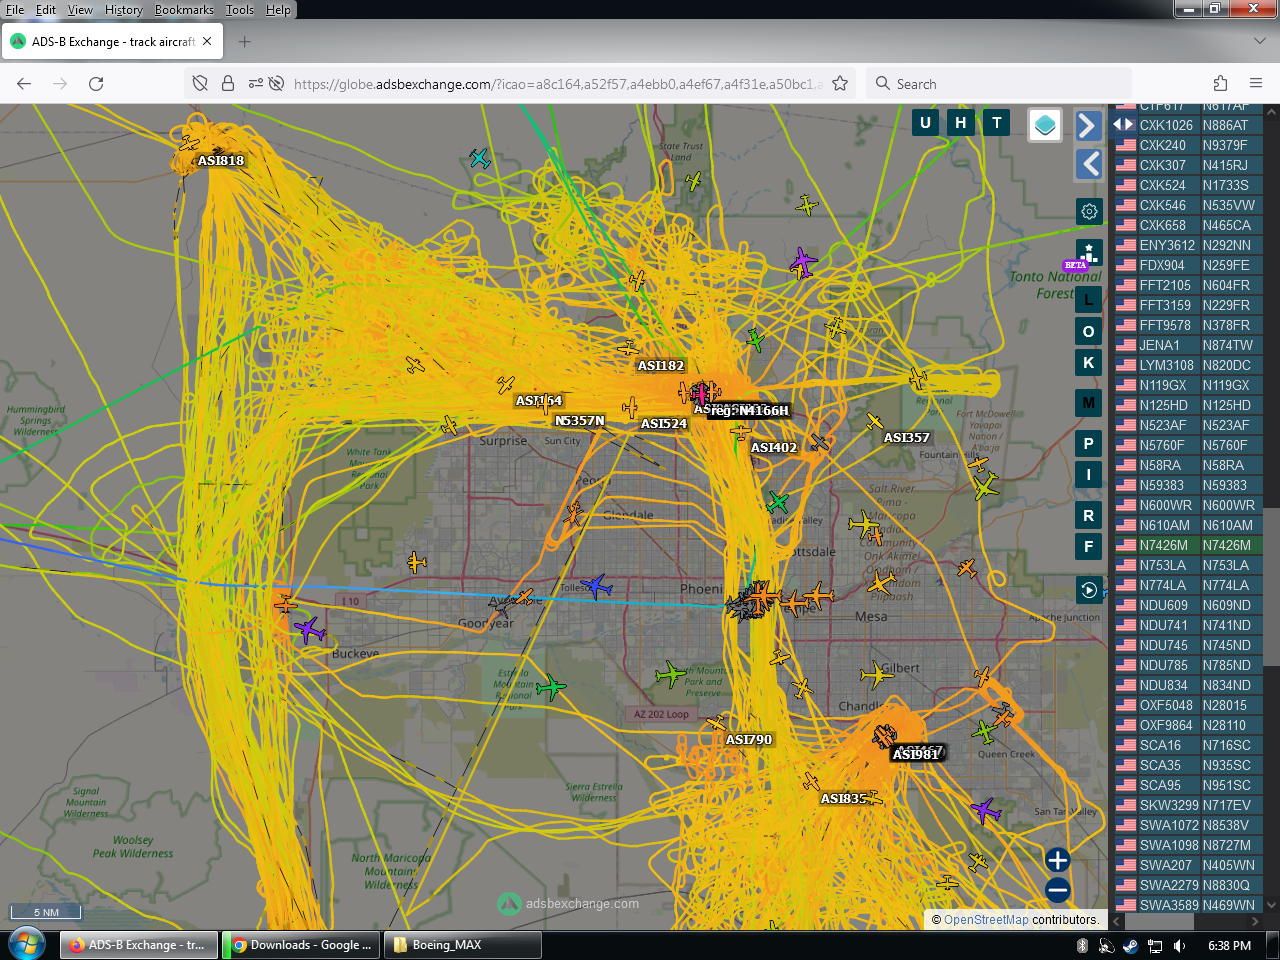The image size is (1280, 960).
Task: Open the Firefox application menu
Action: (x=1256, y=84)
